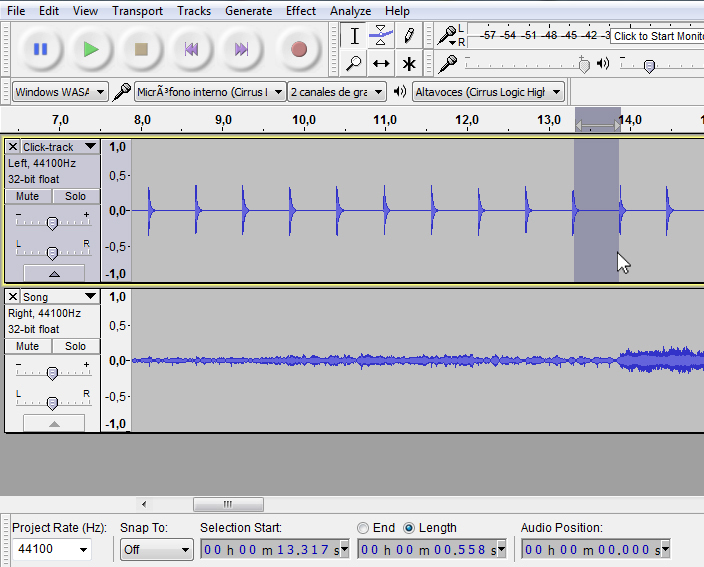Viewport: 704px width, 567px height.
Task: Select the Selection (I-beam) tool
Action: (x=354, y=36)
